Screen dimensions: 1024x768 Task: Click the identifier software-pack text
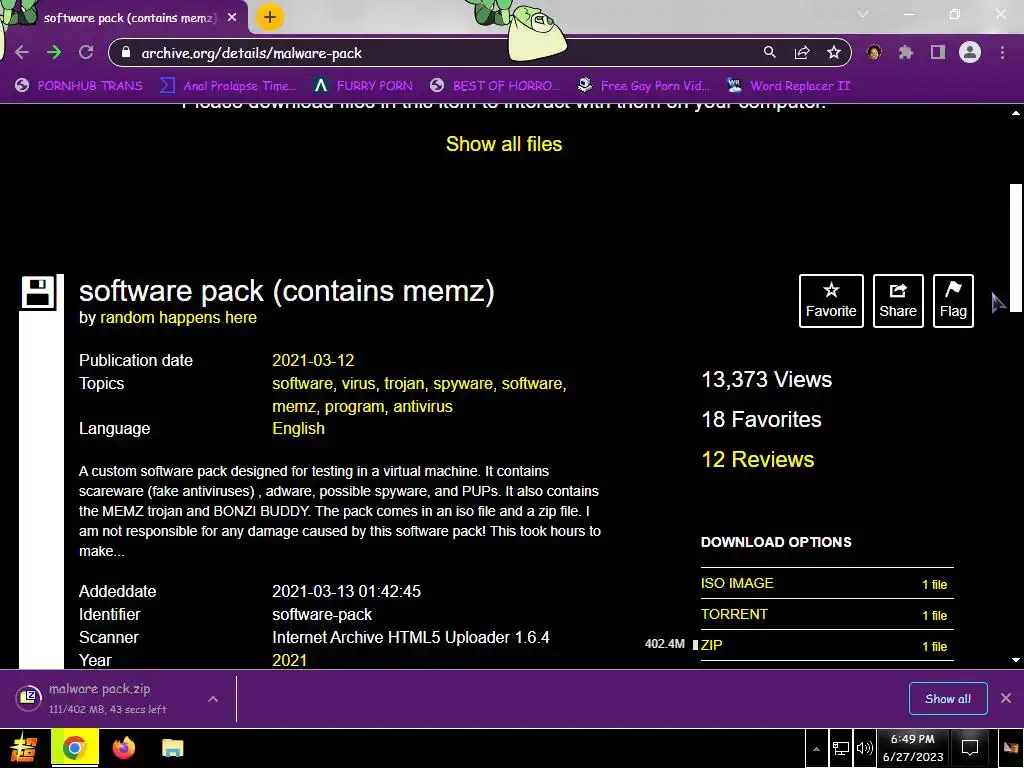322,615
